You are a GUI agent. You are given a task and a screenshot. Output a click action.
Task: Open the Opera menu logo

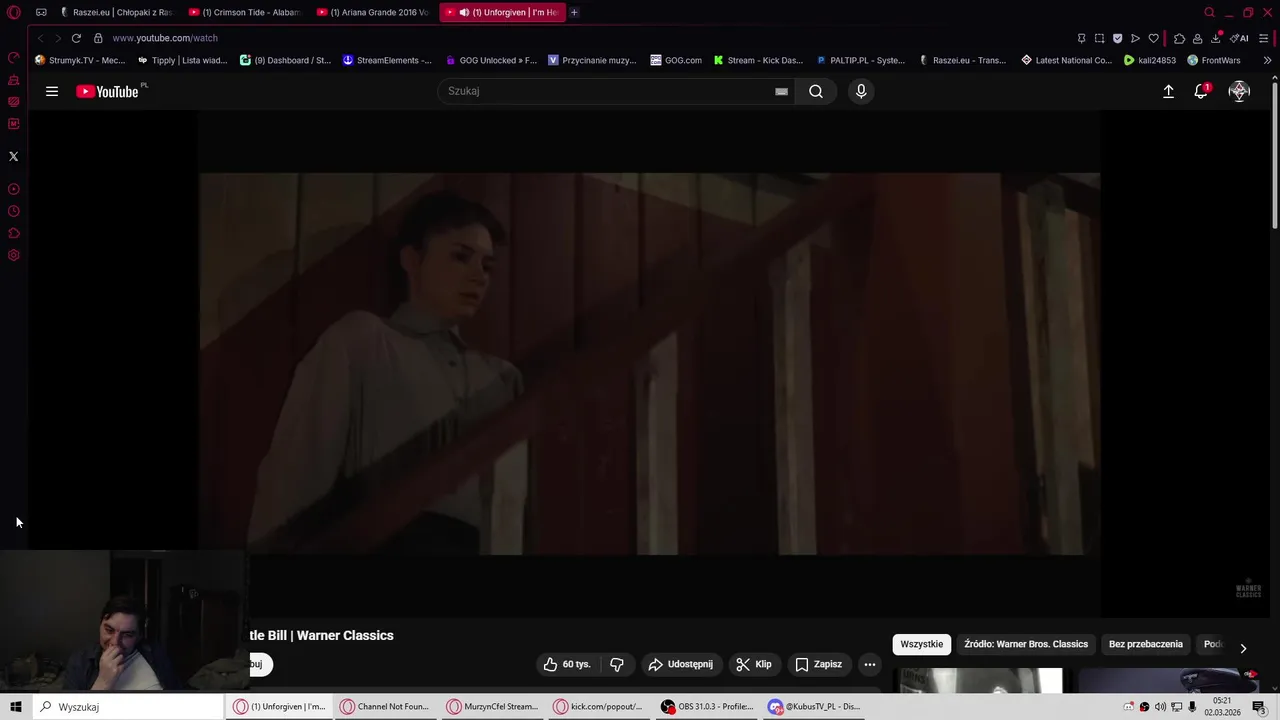point(14,12)
